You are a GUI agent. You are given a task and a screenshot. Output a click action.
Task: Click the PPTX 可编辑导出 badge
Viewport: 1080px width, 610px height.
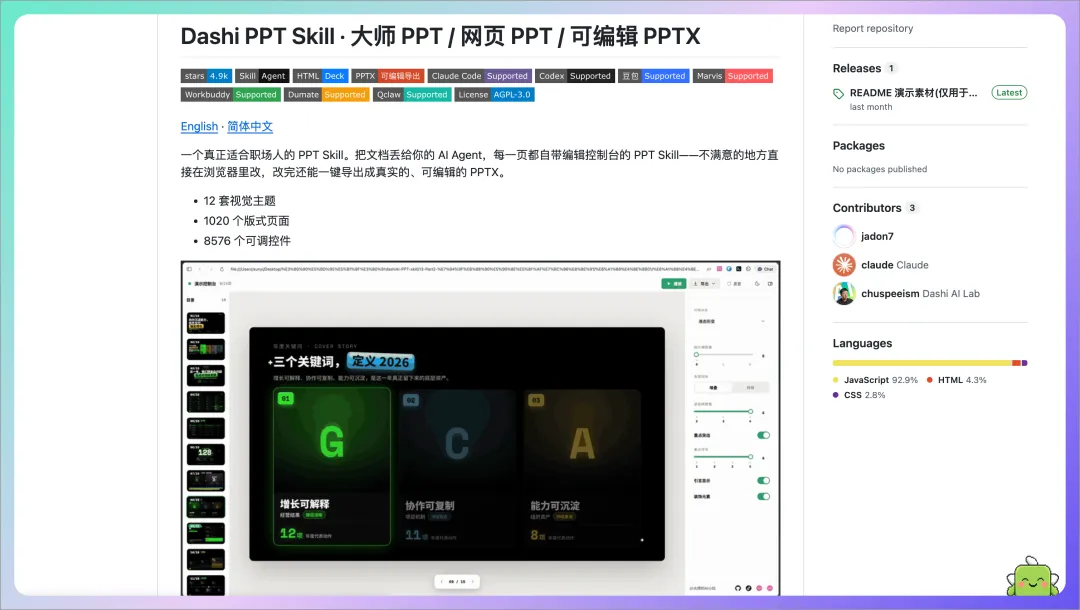tap(388, 76)
